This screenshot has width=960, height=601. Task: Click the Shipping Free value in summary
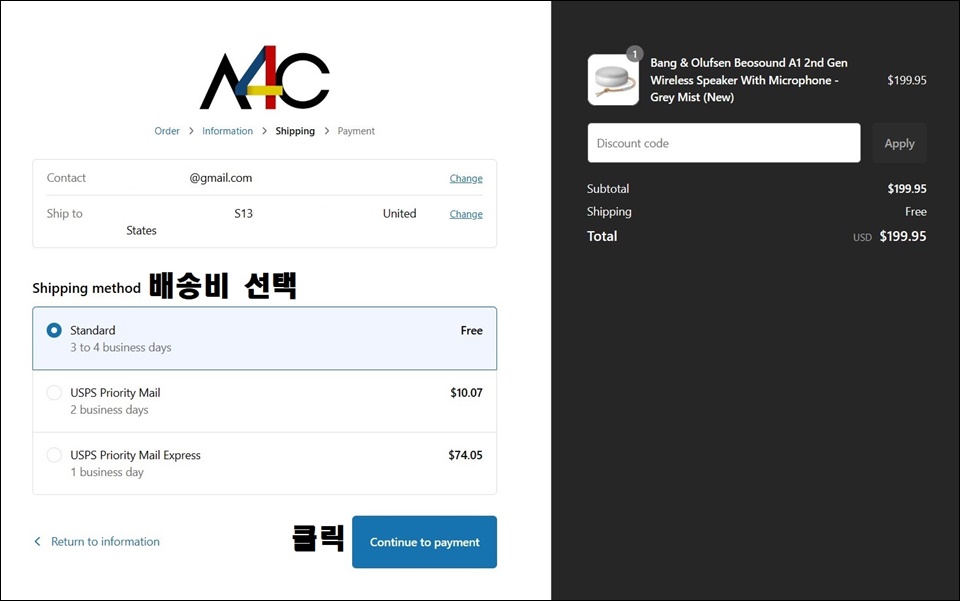(x=916, y=212)
